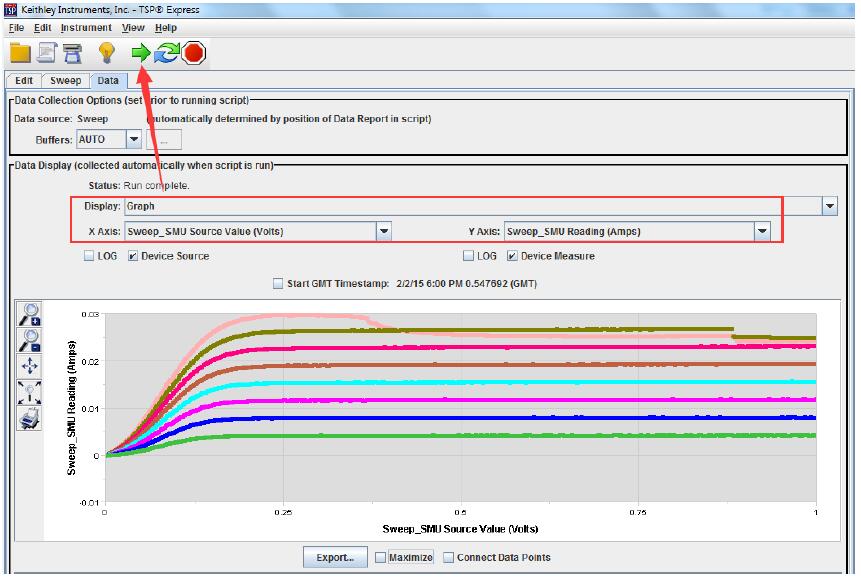This screenshot has height=581, width=861.
Task: Click the red stop sign icon
Action: pos(194,53)
